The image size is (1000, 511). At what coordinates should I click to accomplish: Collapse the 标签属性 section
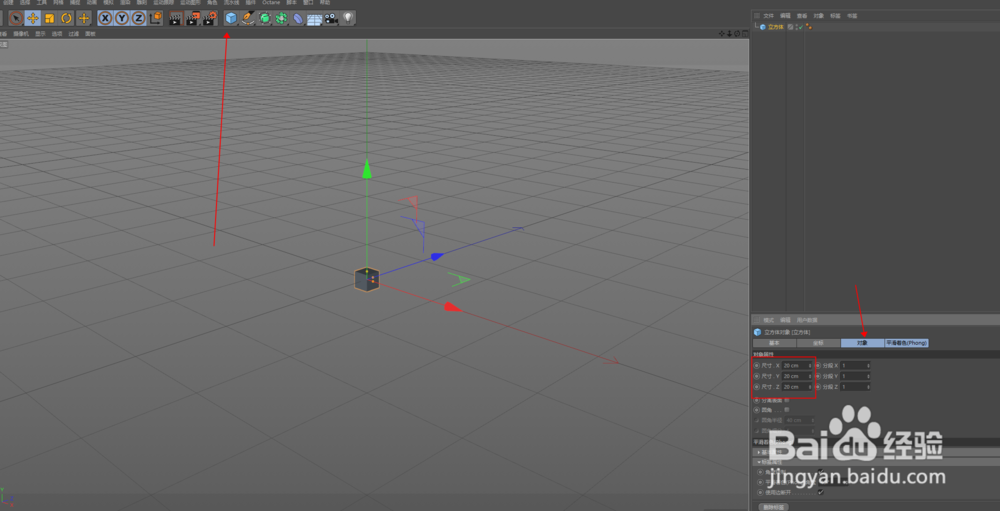(759, 462)
